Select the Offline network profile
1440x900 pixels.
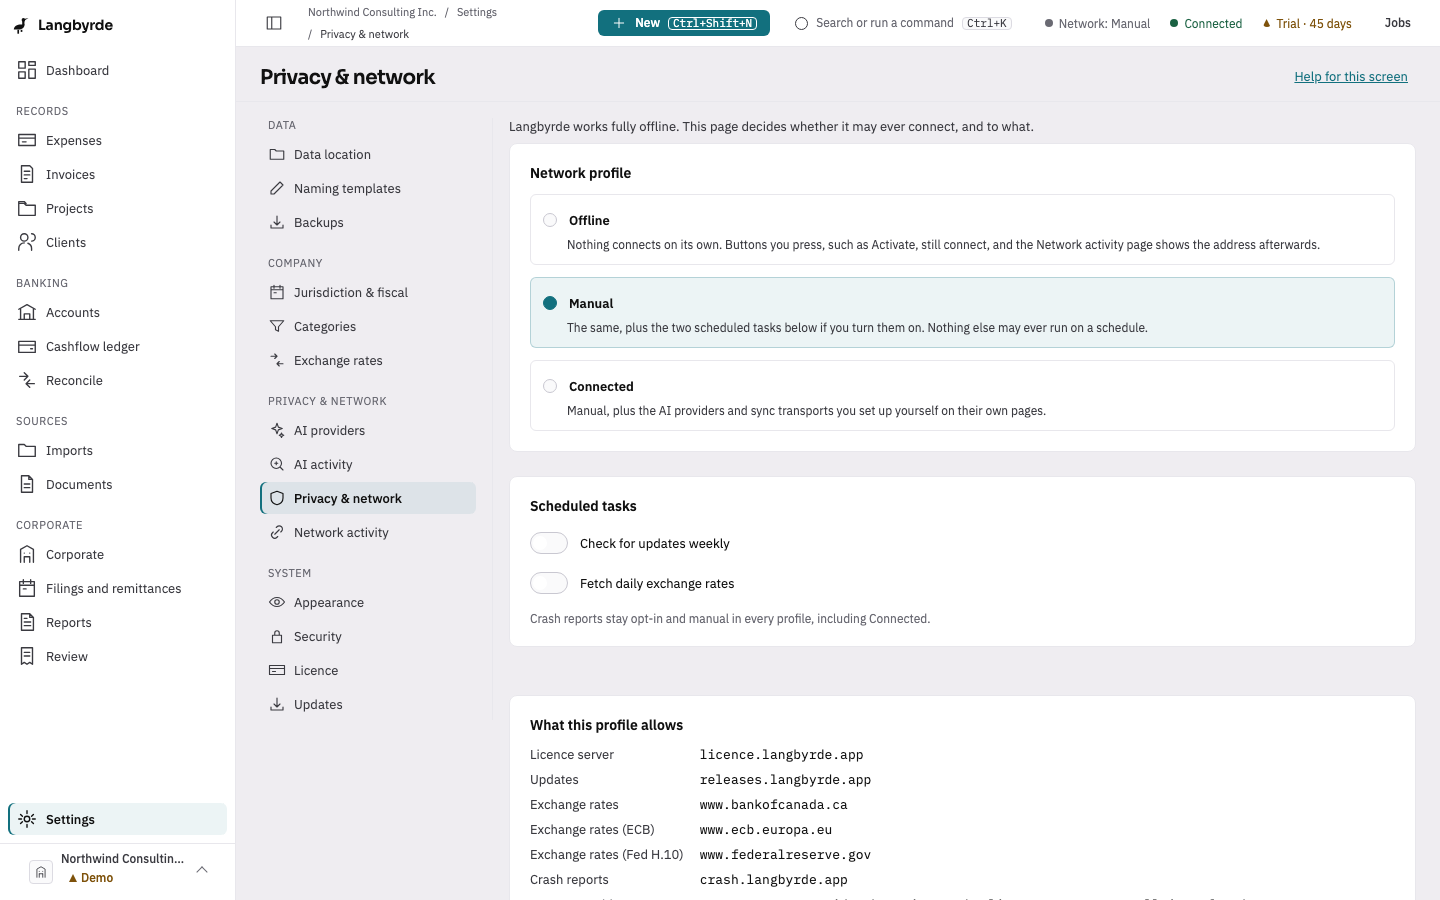[962, 230]
